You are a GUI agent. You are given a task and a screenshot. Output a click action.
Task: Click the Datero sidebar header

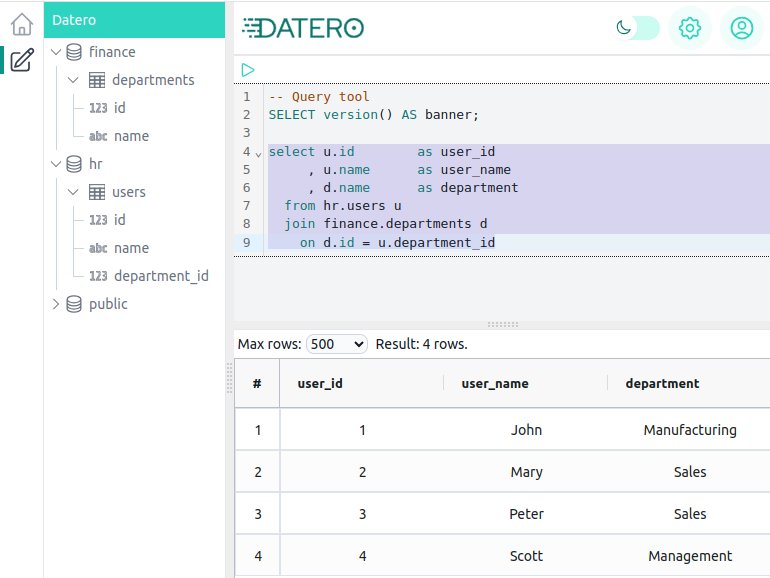click(x=135, y=20)
